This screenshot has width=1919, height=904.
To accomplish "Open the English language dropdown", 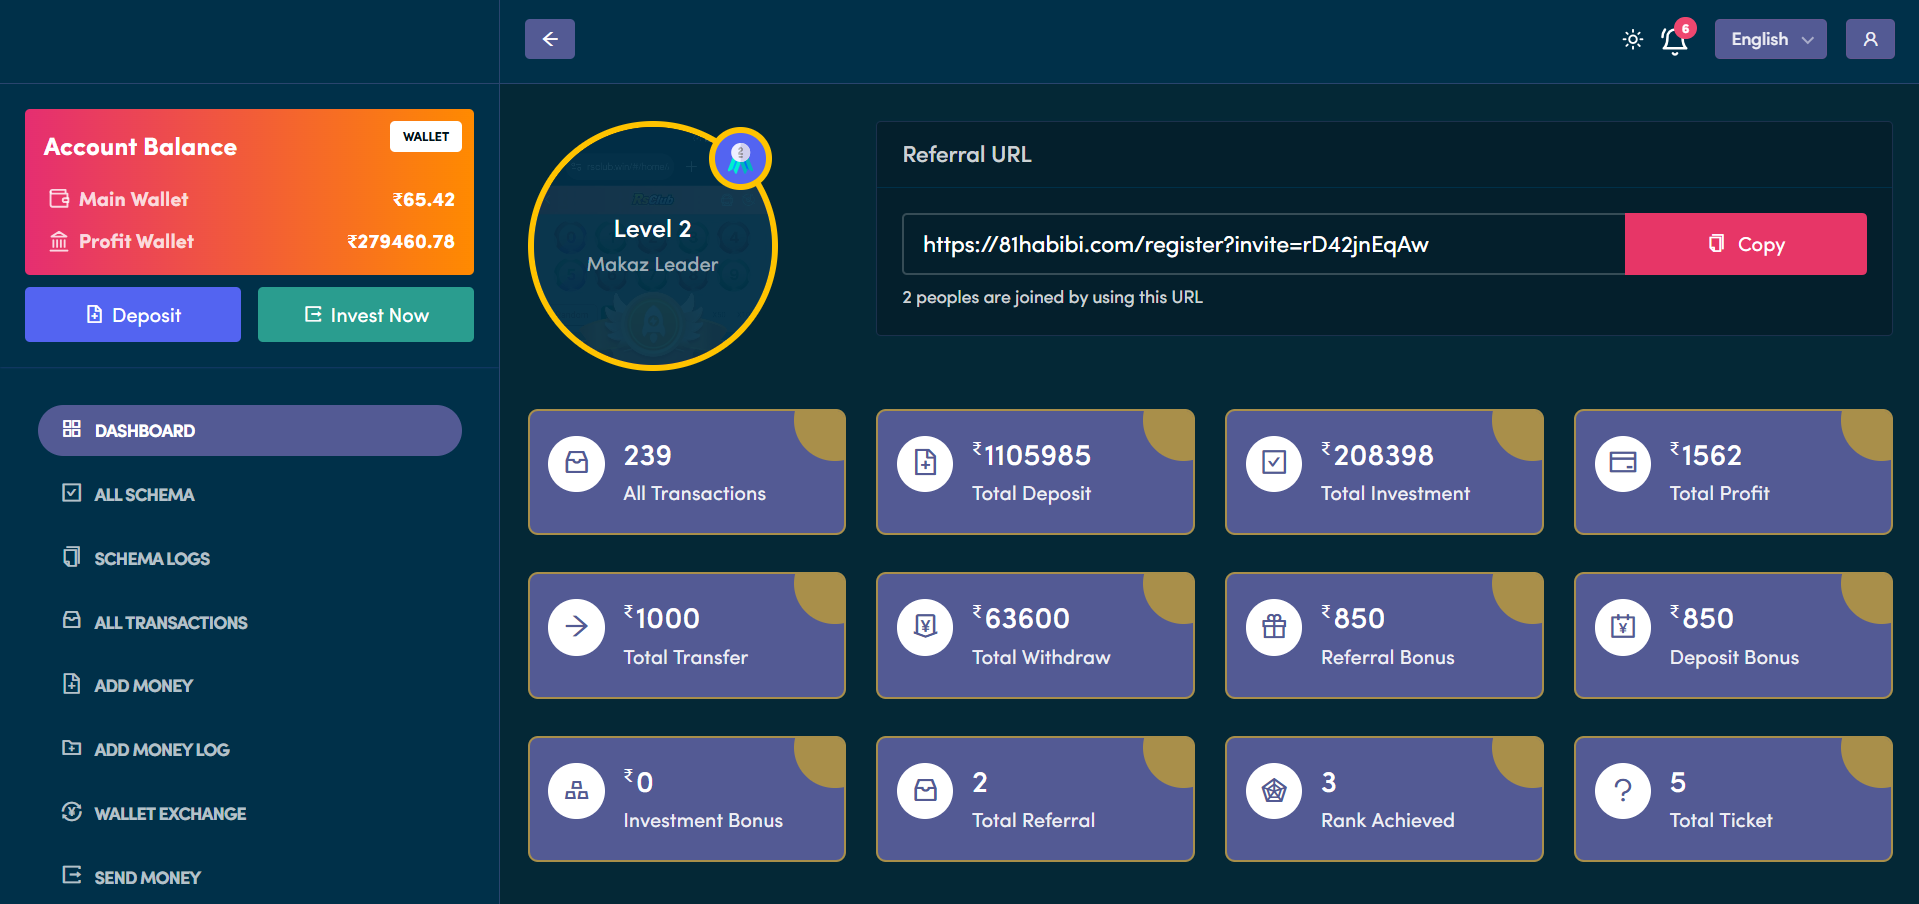I will coord(1769,39).
